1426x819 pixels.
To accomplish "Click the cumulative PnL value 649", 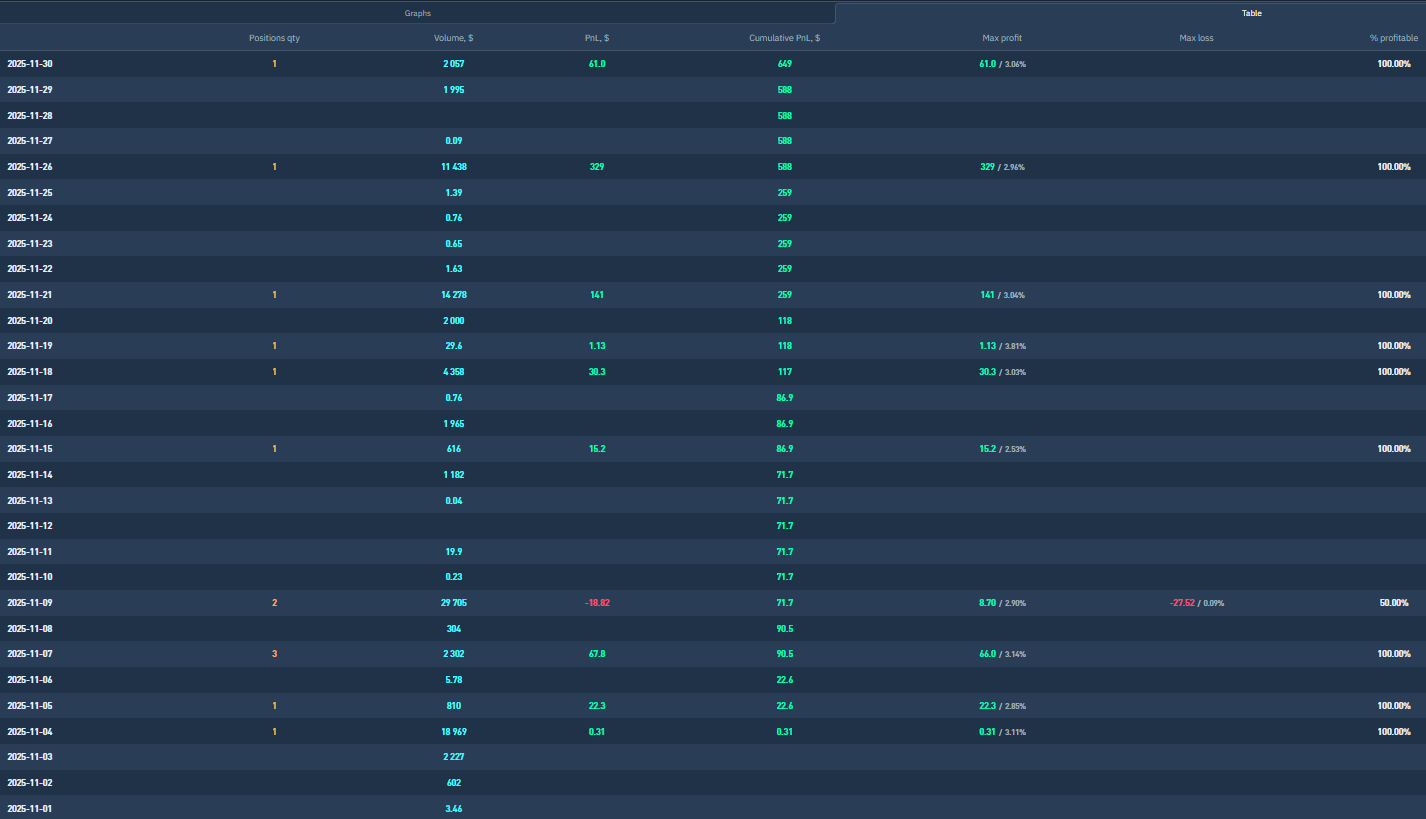I will pos(784,64).
